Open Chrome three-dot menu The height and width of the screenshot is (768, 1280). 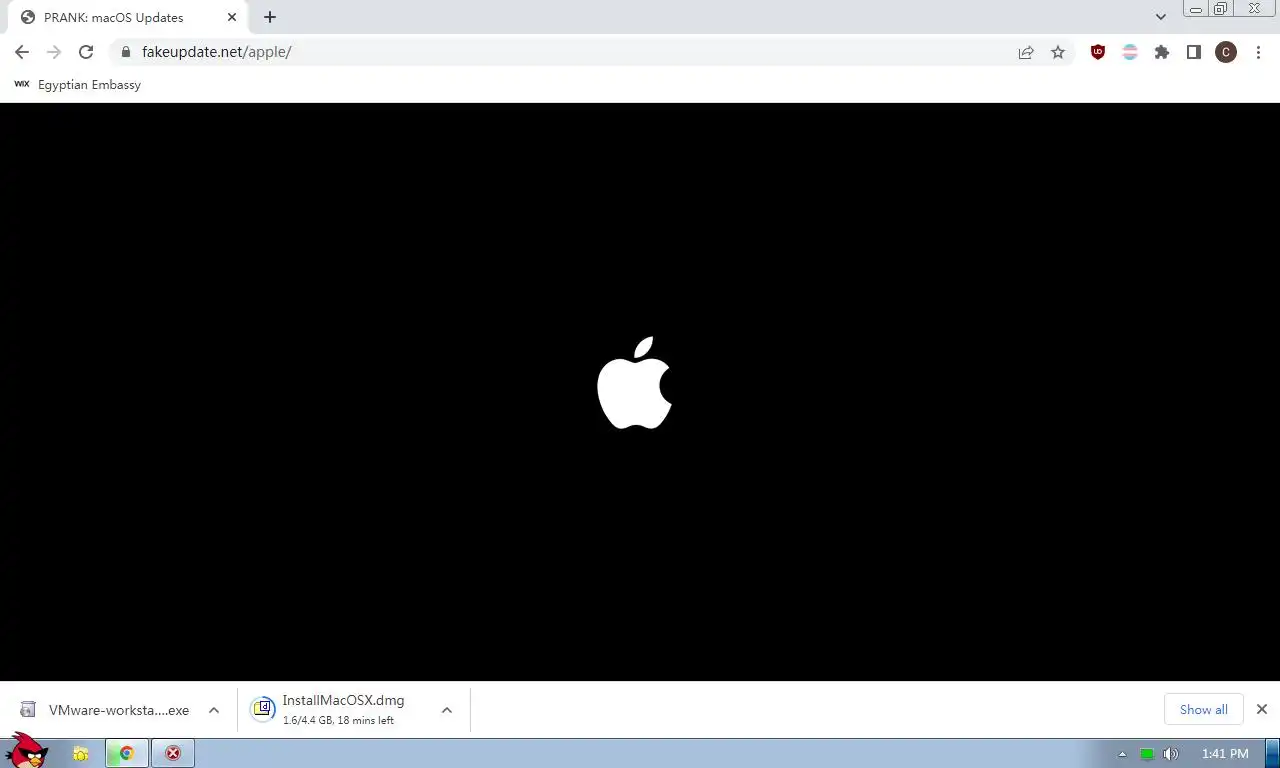[x=1258, y=52]
